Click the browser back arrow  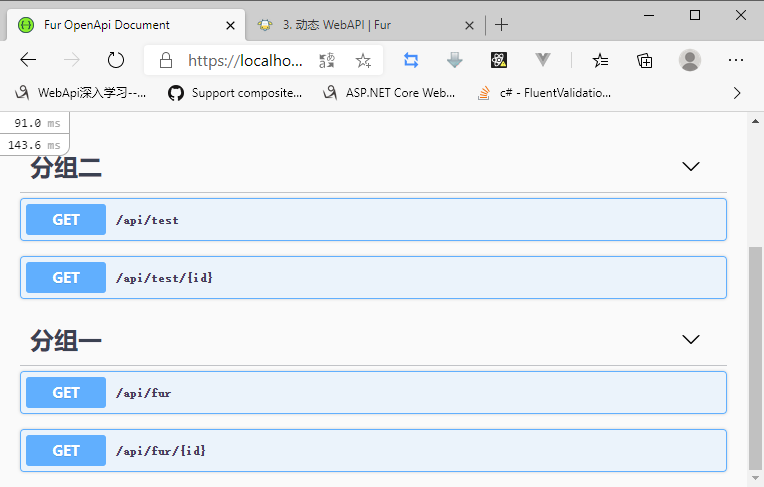[x=28, y=60]
